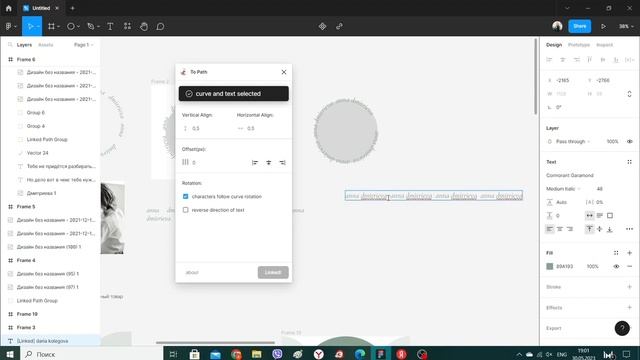
Task: Click the Present play icon
Action: 603,27
